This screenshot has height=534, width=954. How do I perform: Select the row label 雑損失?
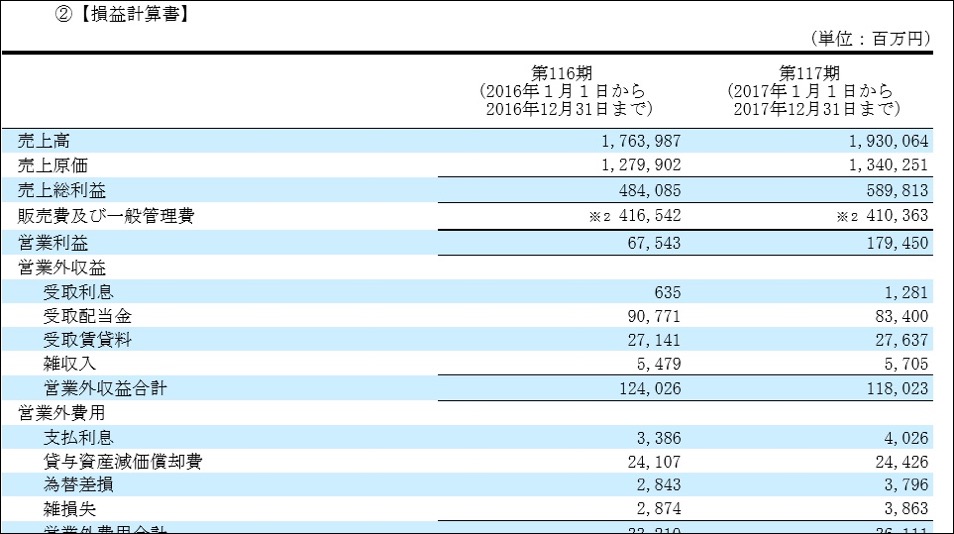pyautogui.click(x=69, y=508)
